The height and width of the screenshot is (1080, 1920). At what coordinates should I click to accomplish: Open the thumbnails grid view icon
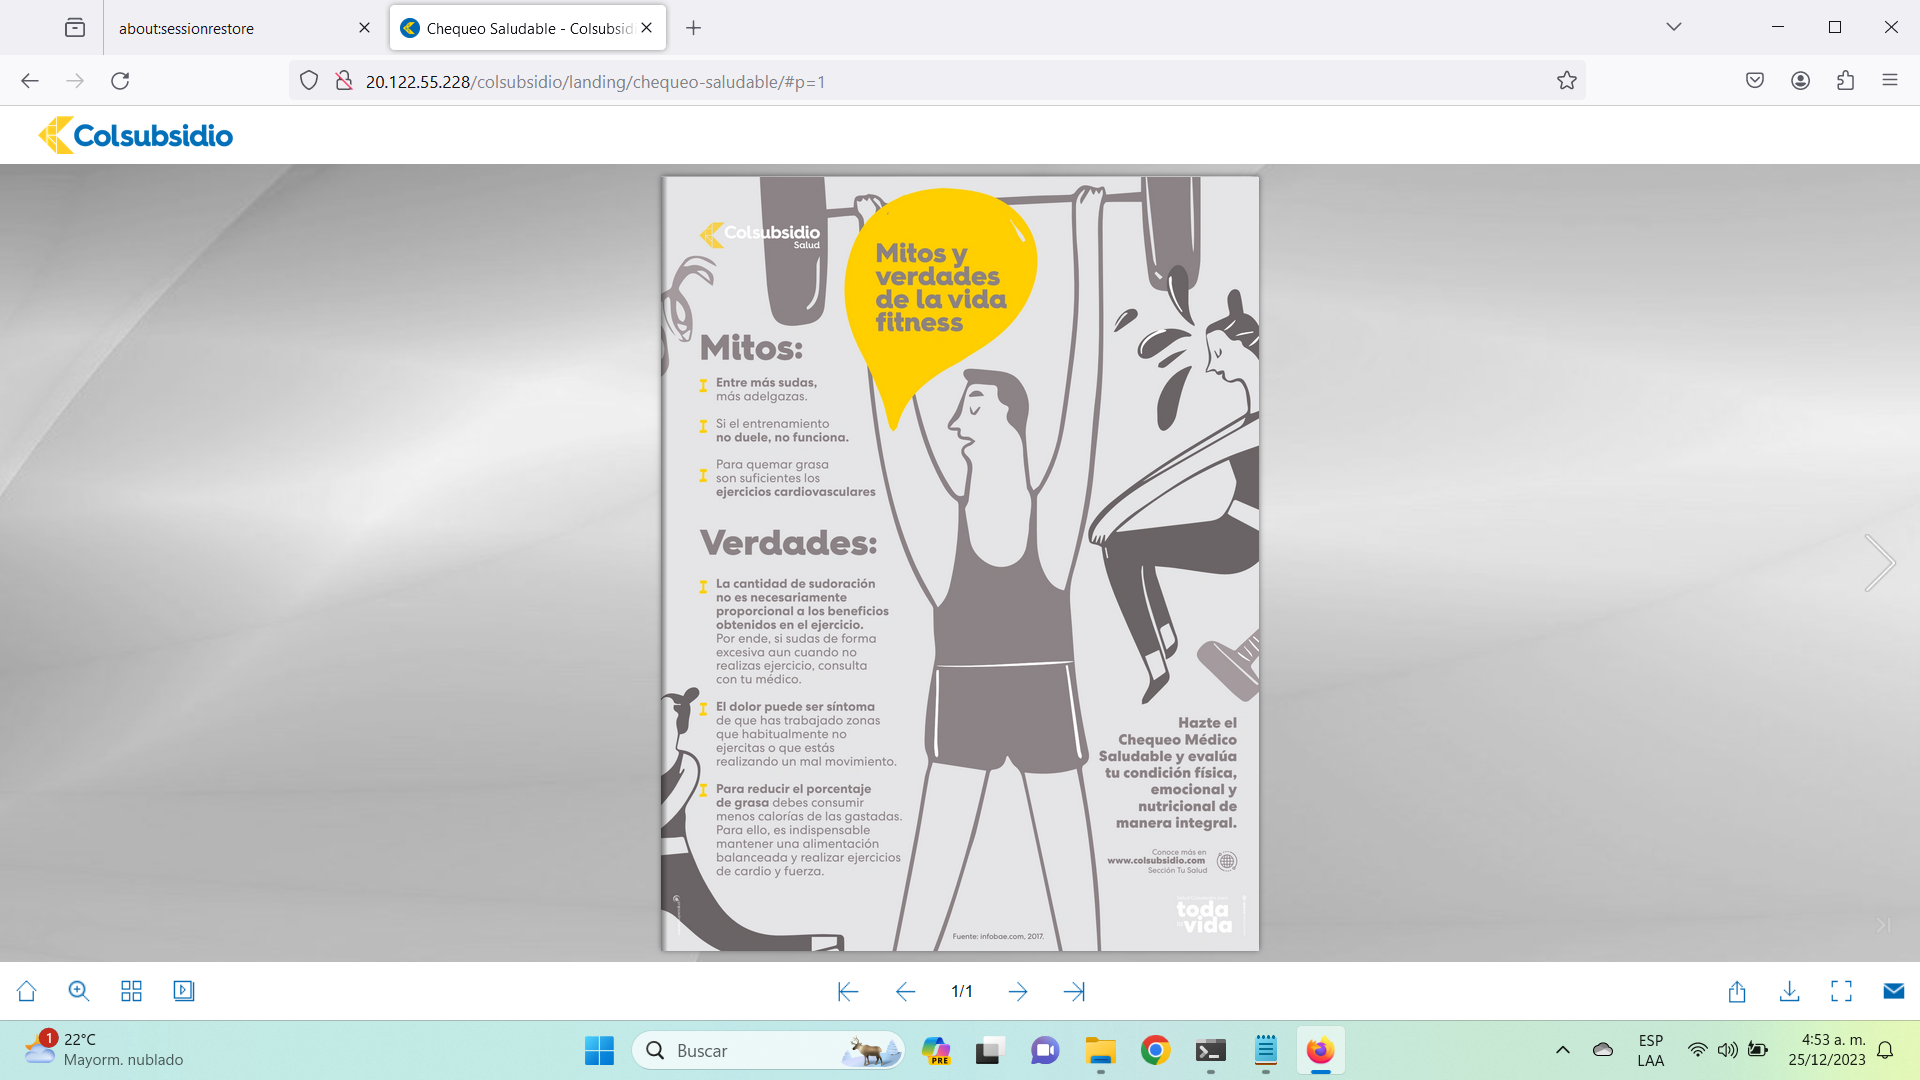(131, 991)
